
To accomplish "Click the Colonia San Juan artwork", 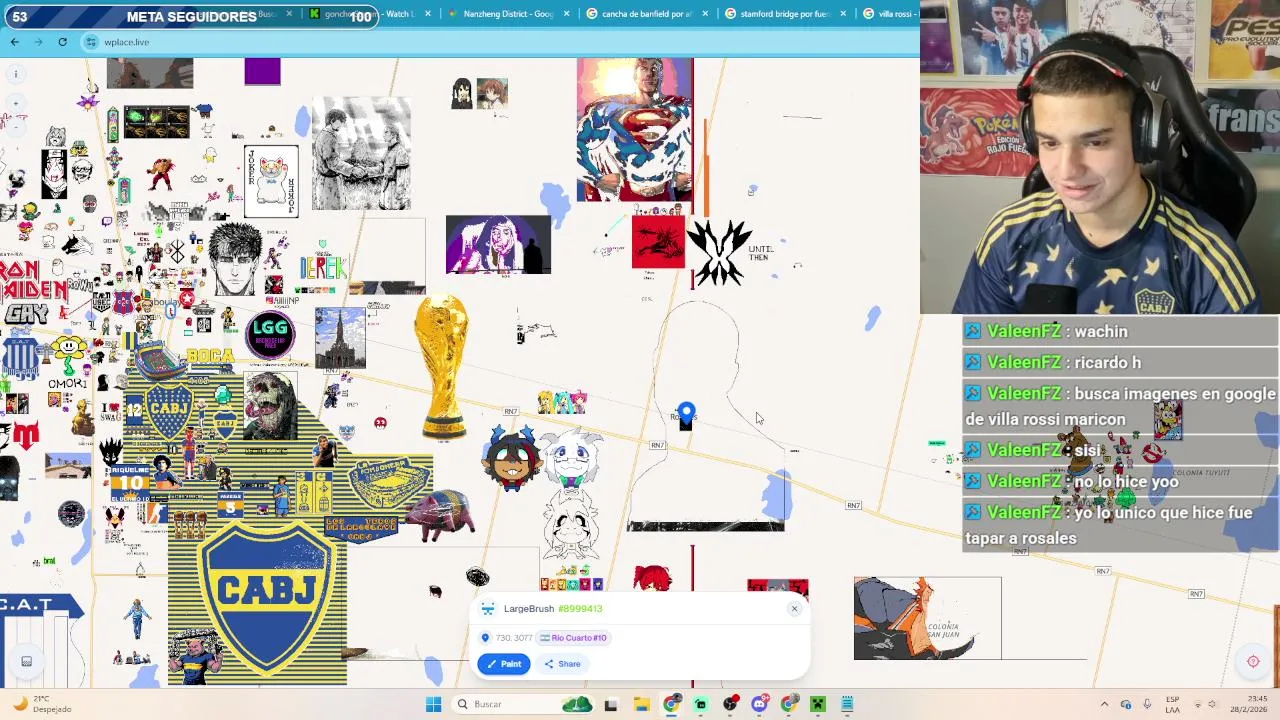I will pyautogui.click(x=927, y=618).
